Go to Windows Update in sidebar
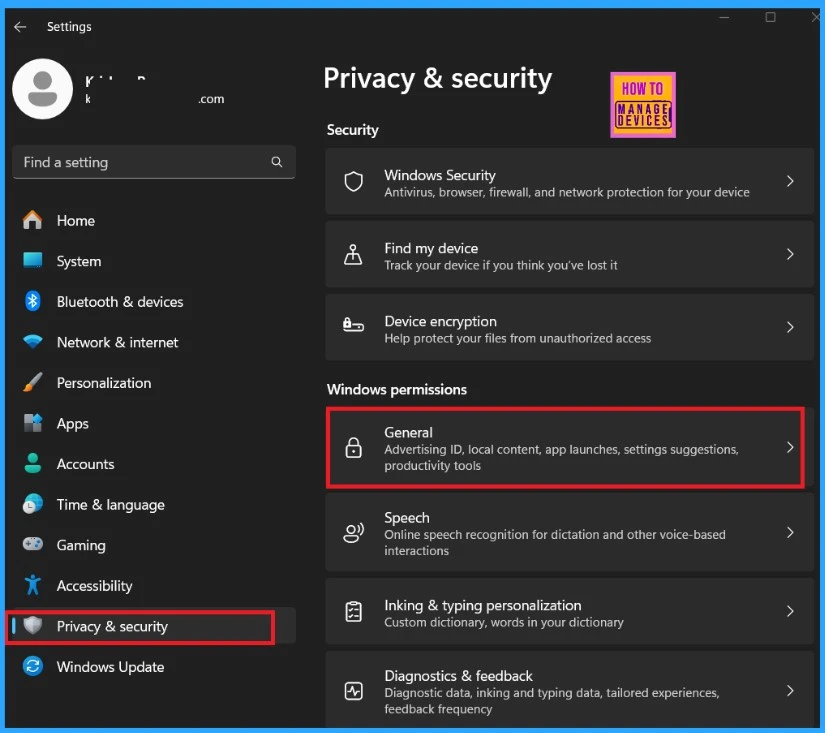825x733 pixels. pyautogui.click(x=110, y=667)
